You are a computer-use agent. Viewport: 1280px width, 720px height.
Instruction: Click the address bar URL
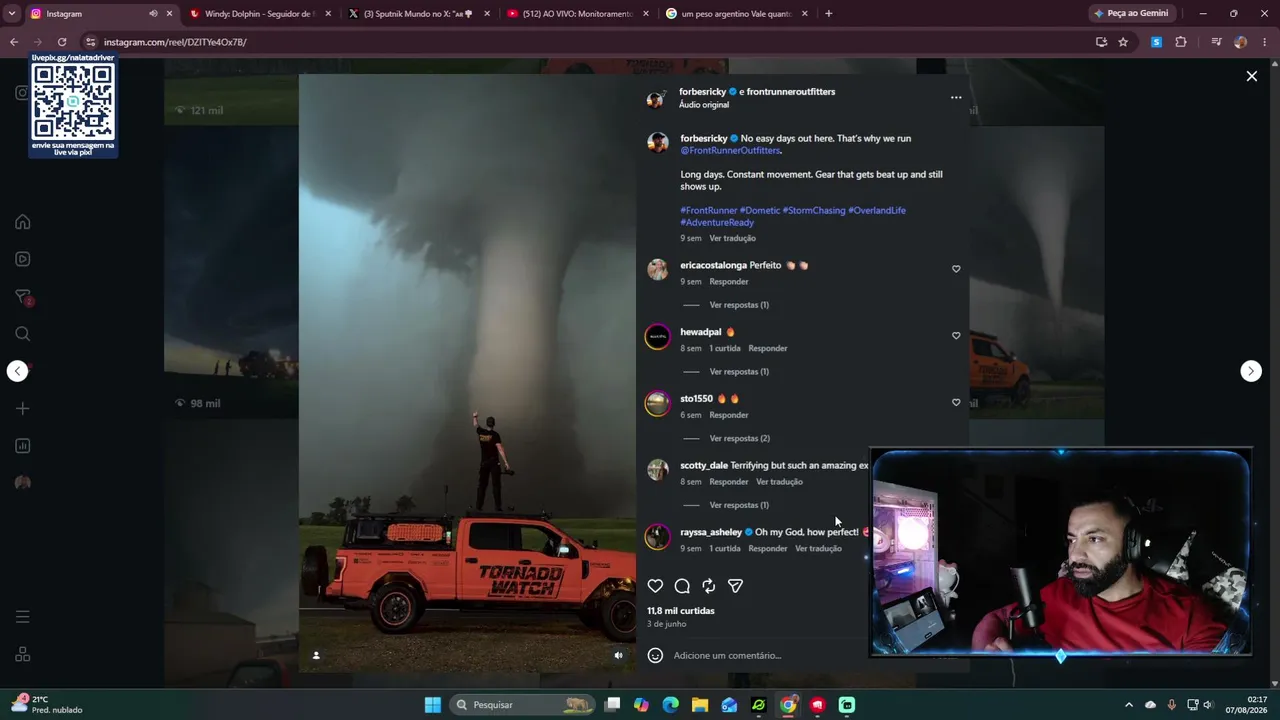pos(175,42)
